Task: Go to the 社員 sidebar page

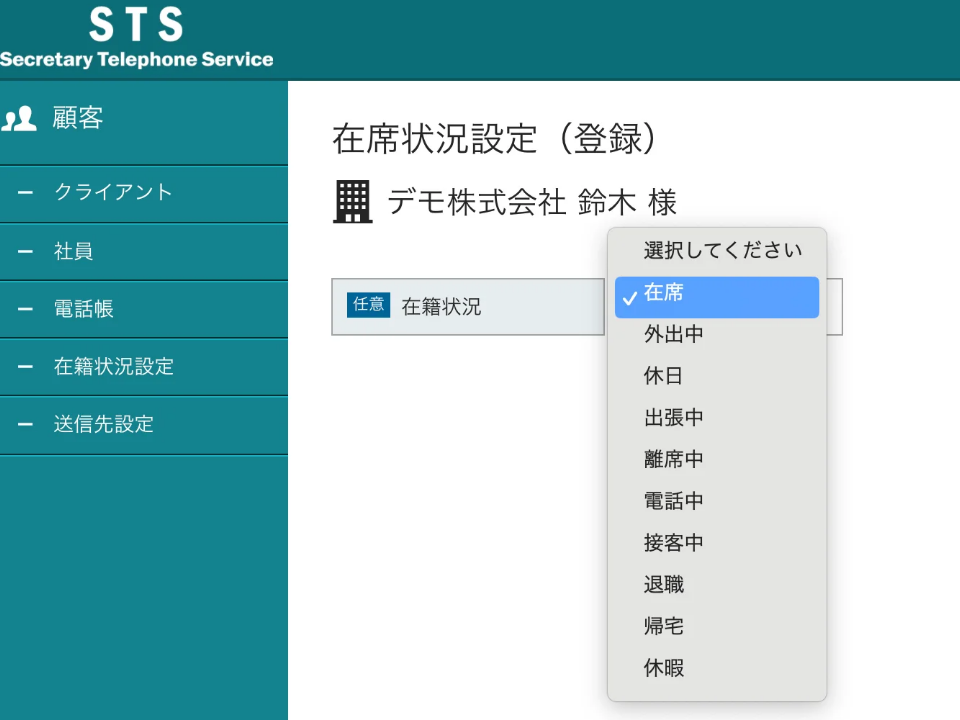Action: click(74, 251)
